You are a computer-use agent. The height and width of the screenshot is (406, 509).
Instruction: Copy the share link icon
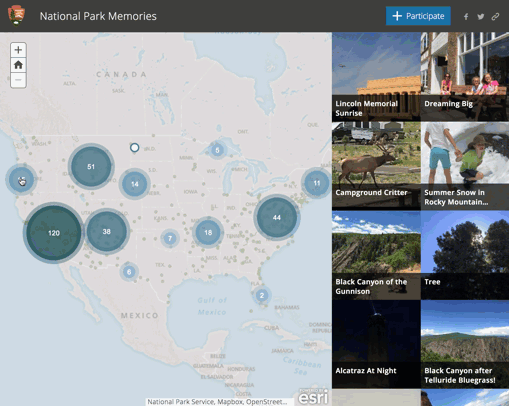tap(495, 16)
